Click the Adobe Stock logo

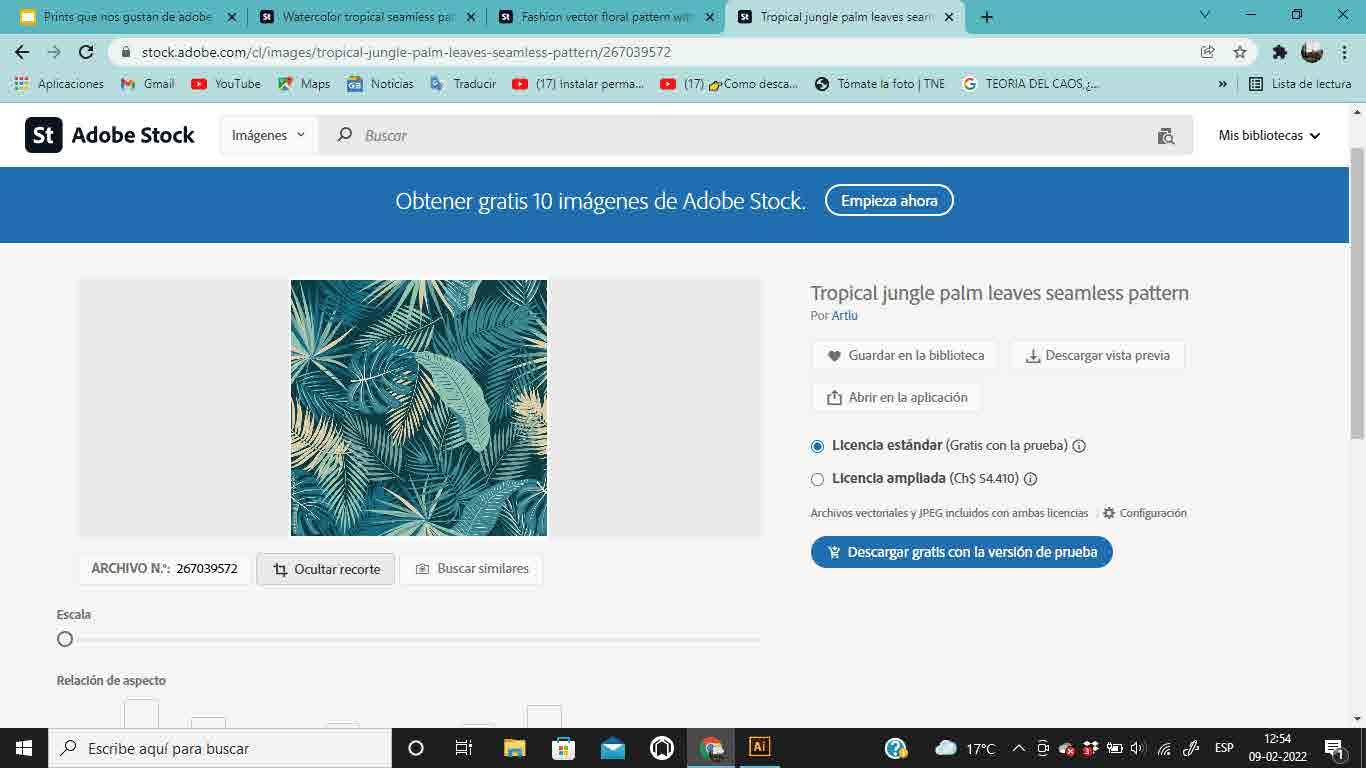tap(110, 135)
